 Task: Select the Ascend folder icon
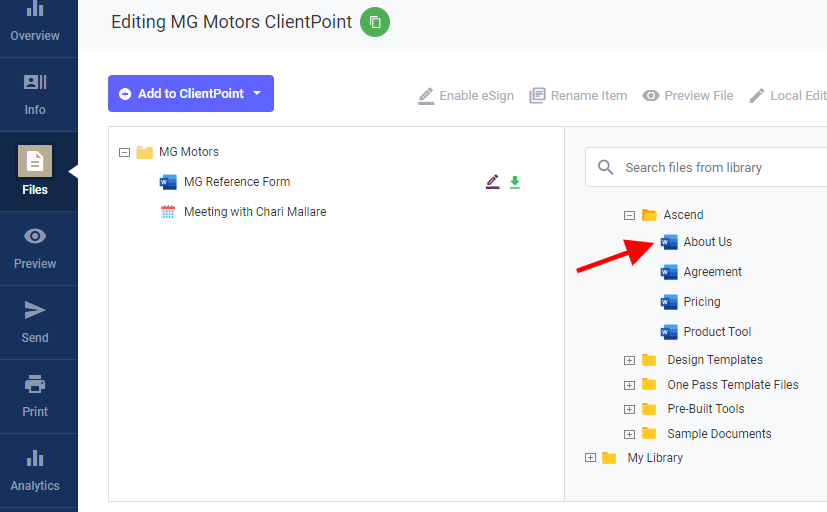click(x=649, y=215)
